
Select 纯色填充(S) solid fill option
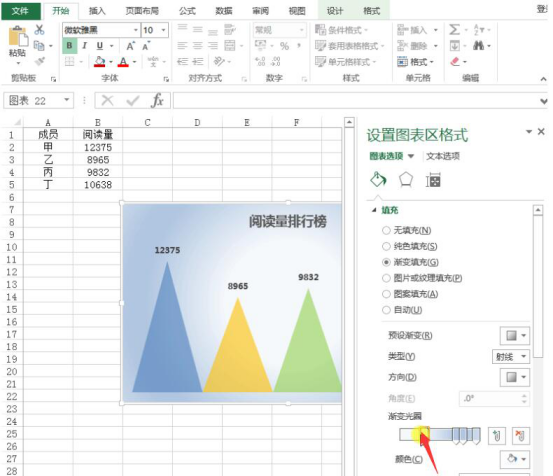pos(410,246)
